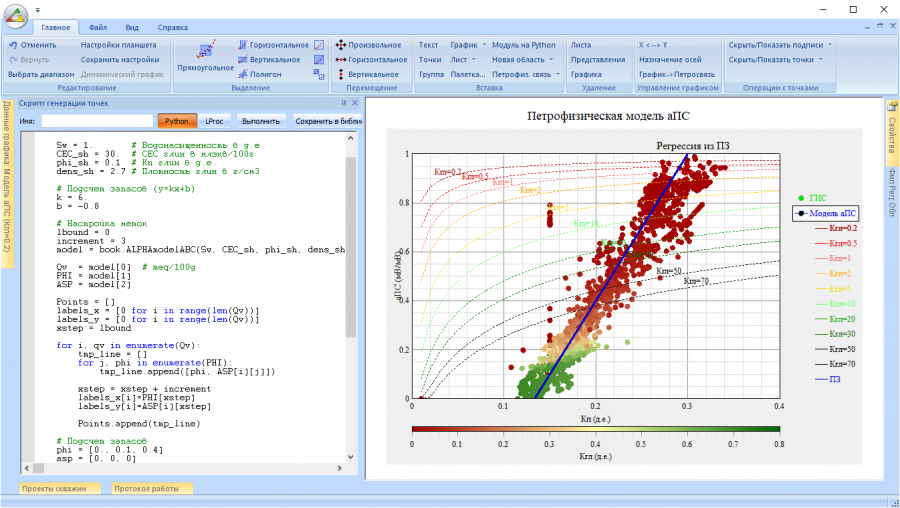Click Листа in the Удаление group
Viewport: 900px width, 508px height.
click(581, 45)
